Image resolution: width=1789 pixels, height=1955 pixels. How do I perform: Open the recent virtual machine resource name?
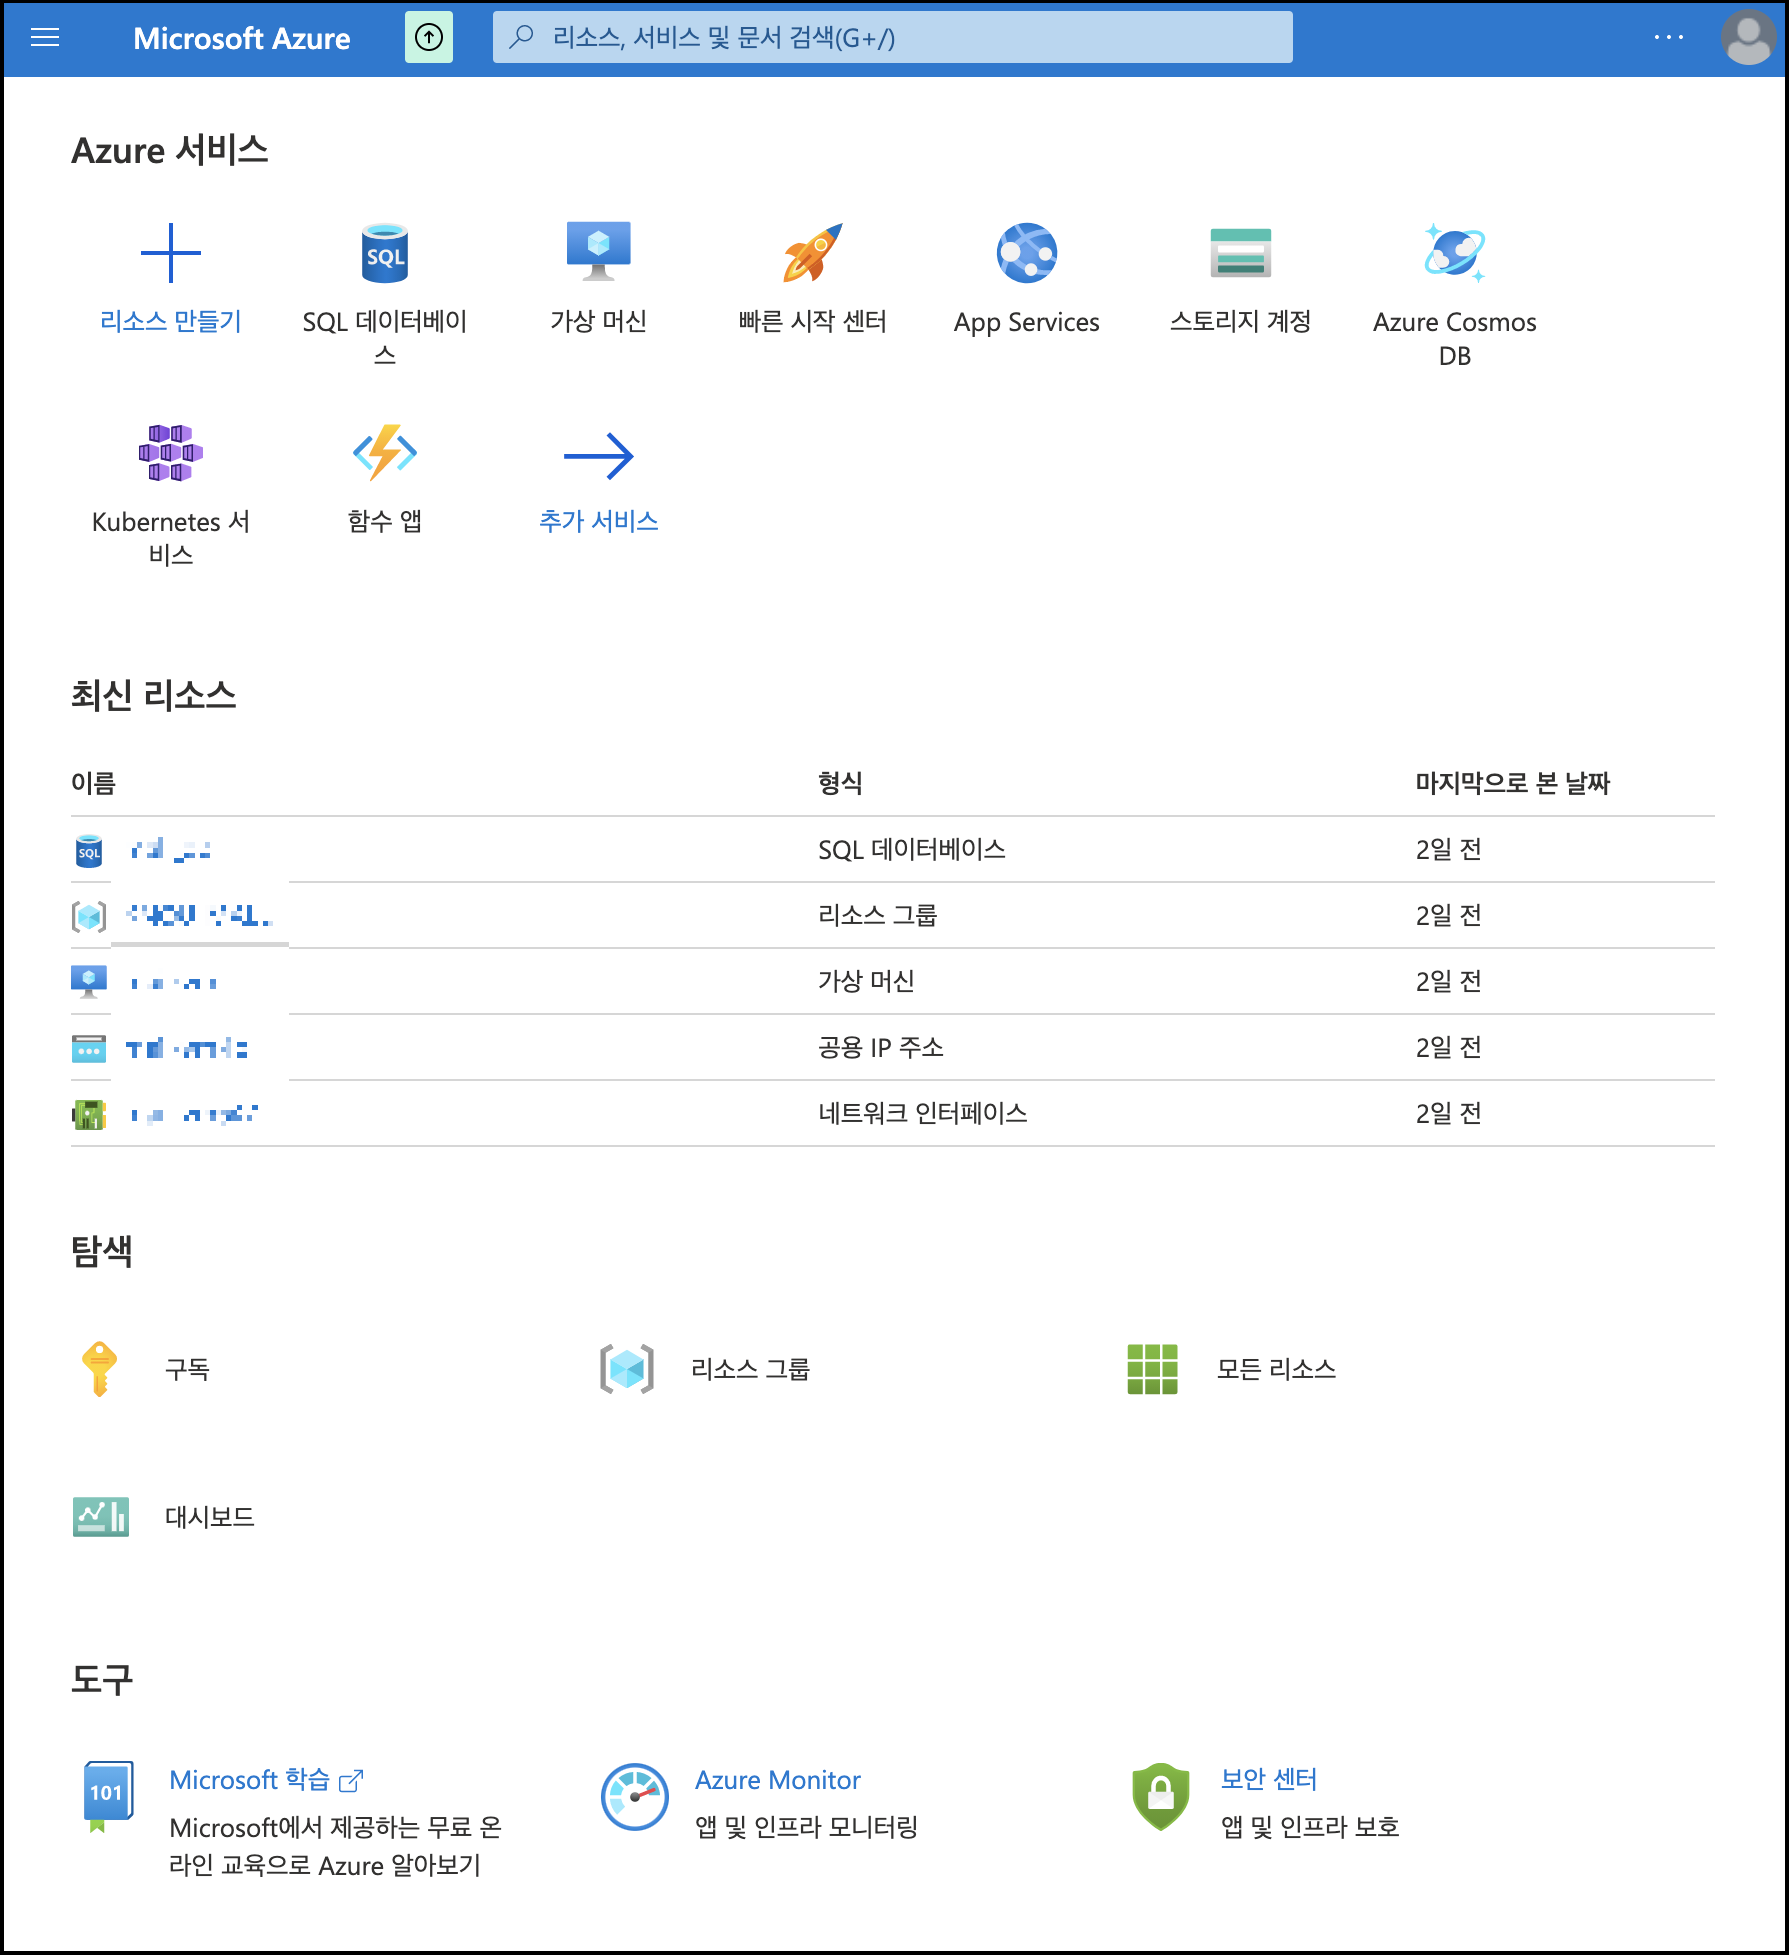pyautogui.click(x=174, y=983)
